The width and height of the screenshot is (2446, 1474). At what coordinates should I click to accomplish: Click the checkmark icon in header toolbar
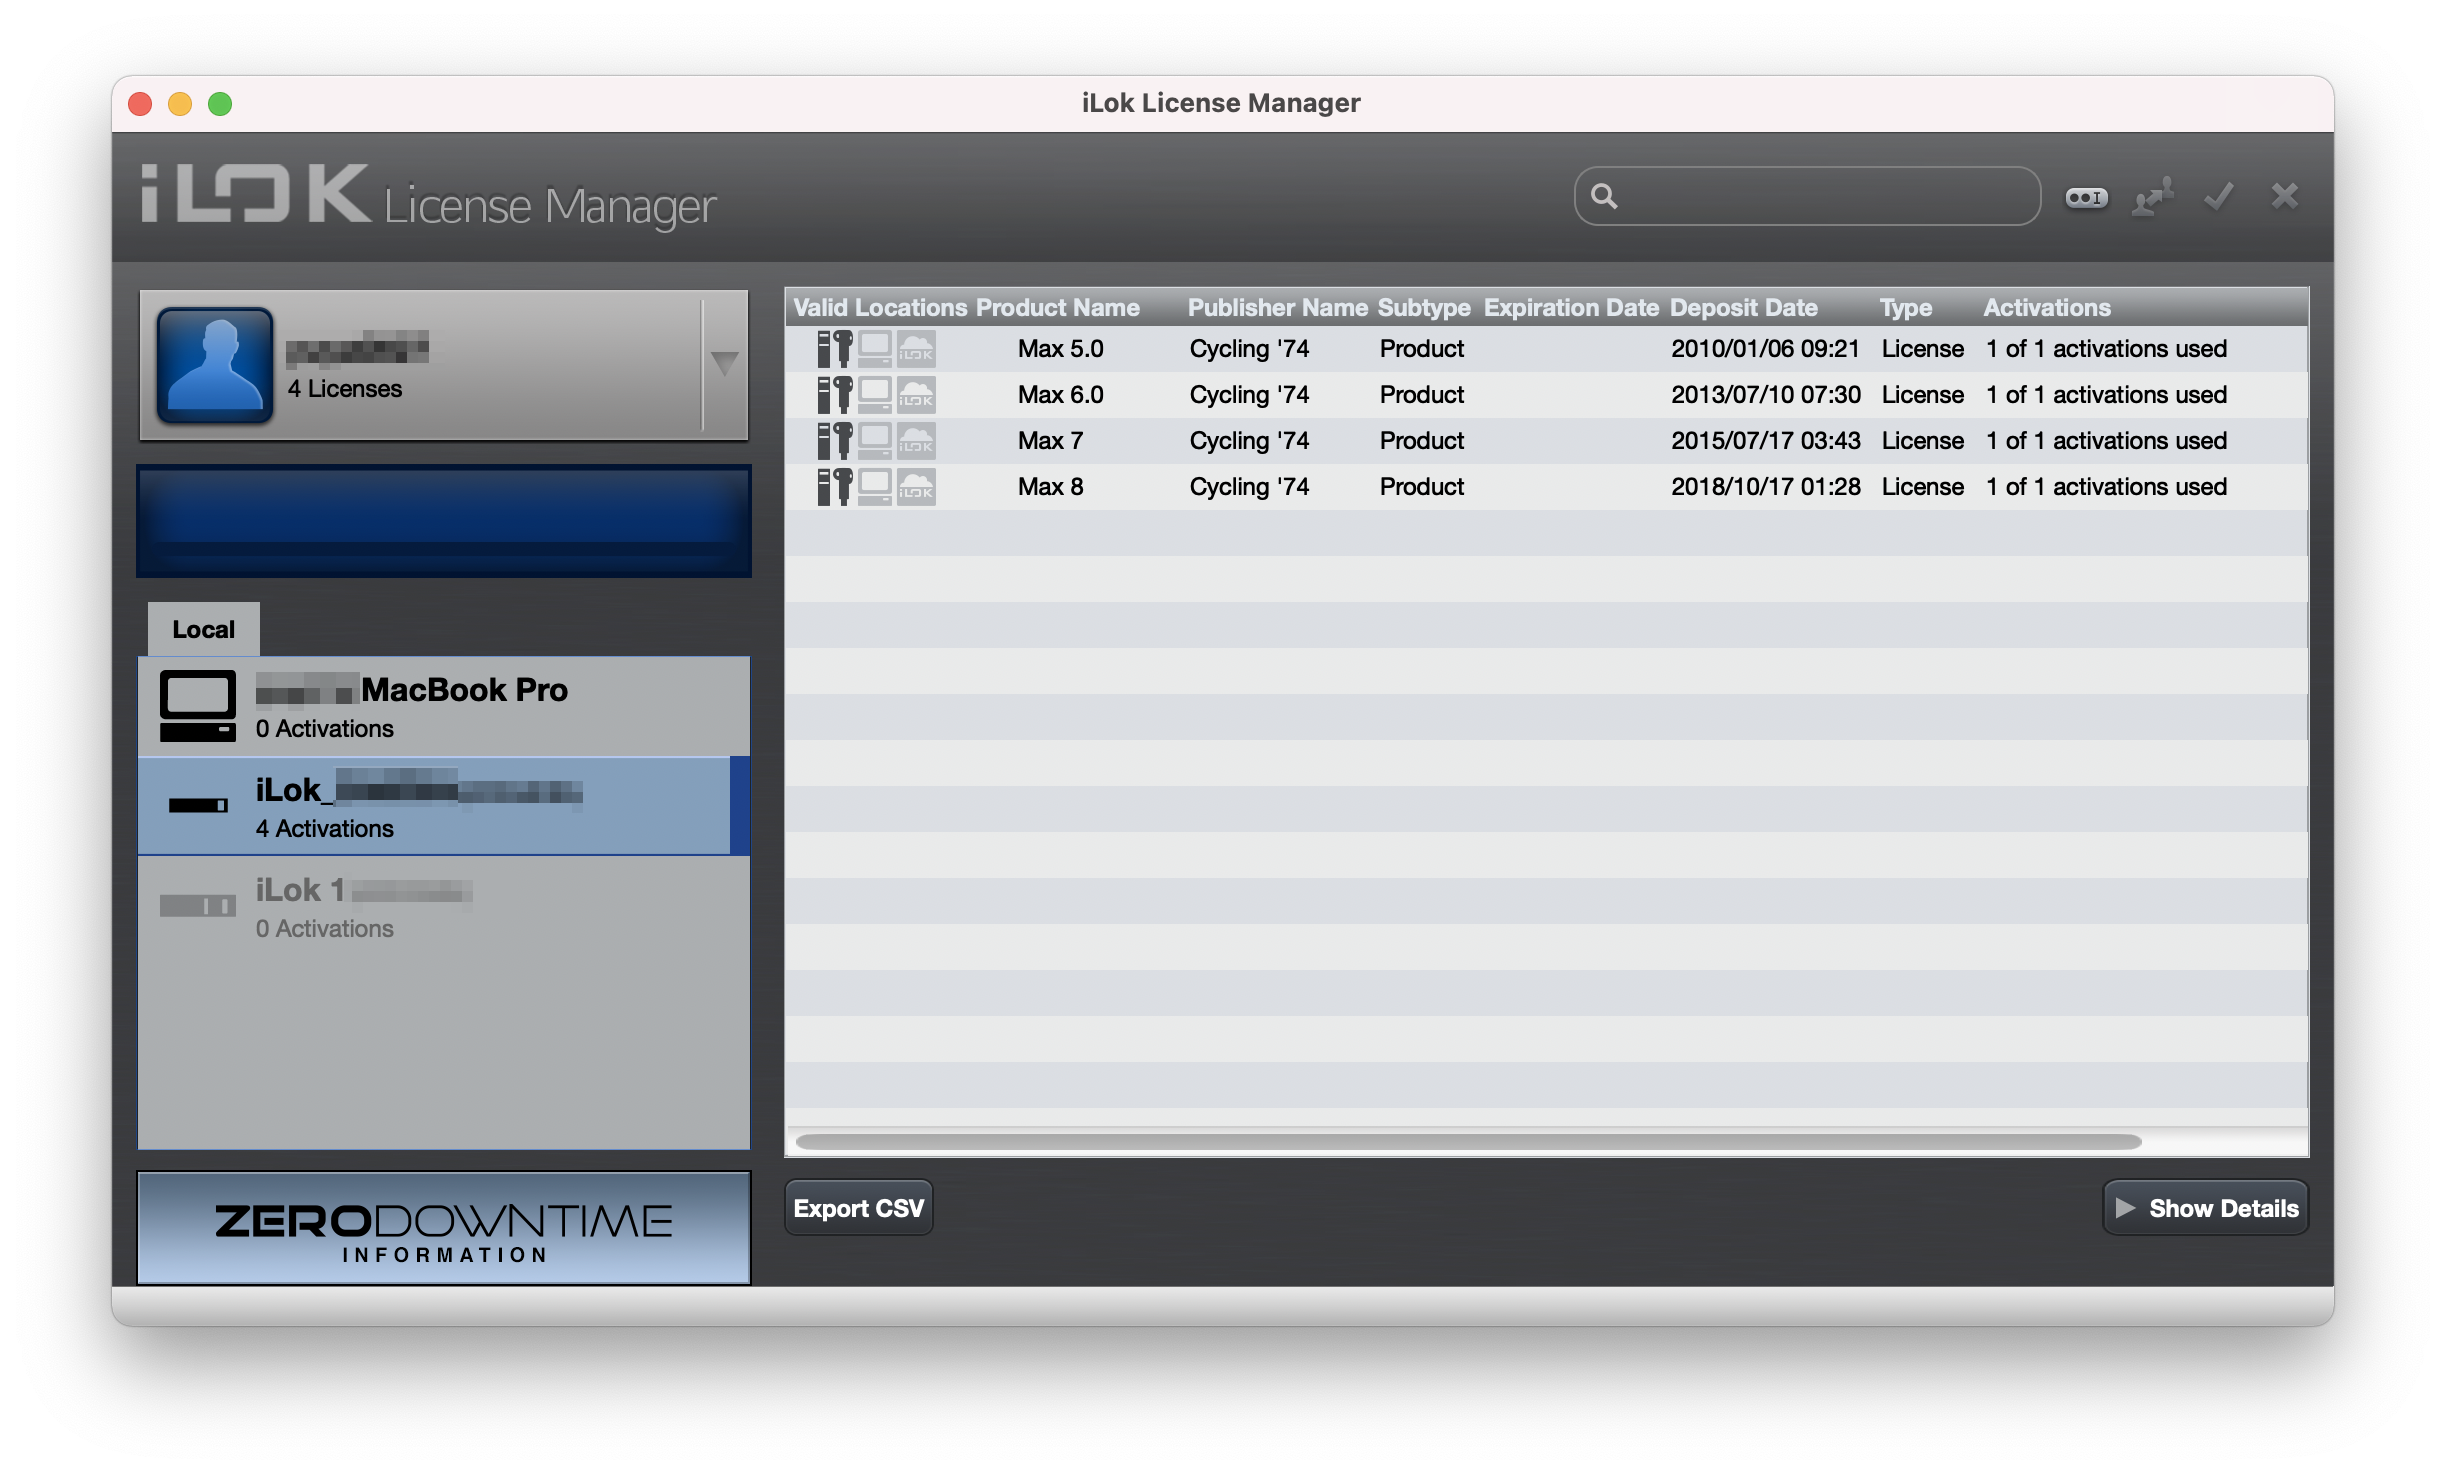pyautogui.click(x=2218, y=197)
